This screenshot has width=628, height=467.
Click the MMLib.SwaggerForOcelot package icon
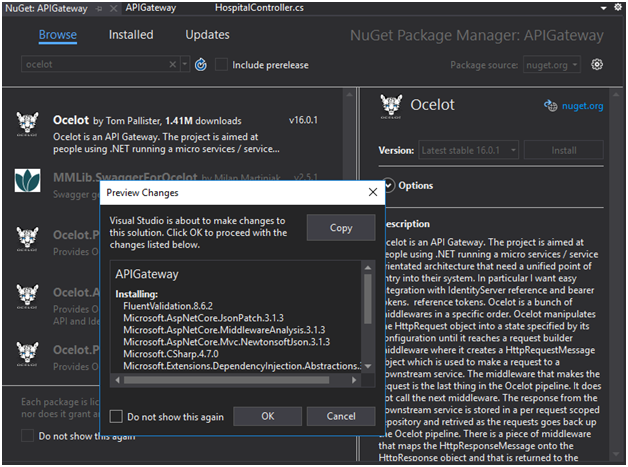pyautogui.click(x=27, y=180)
